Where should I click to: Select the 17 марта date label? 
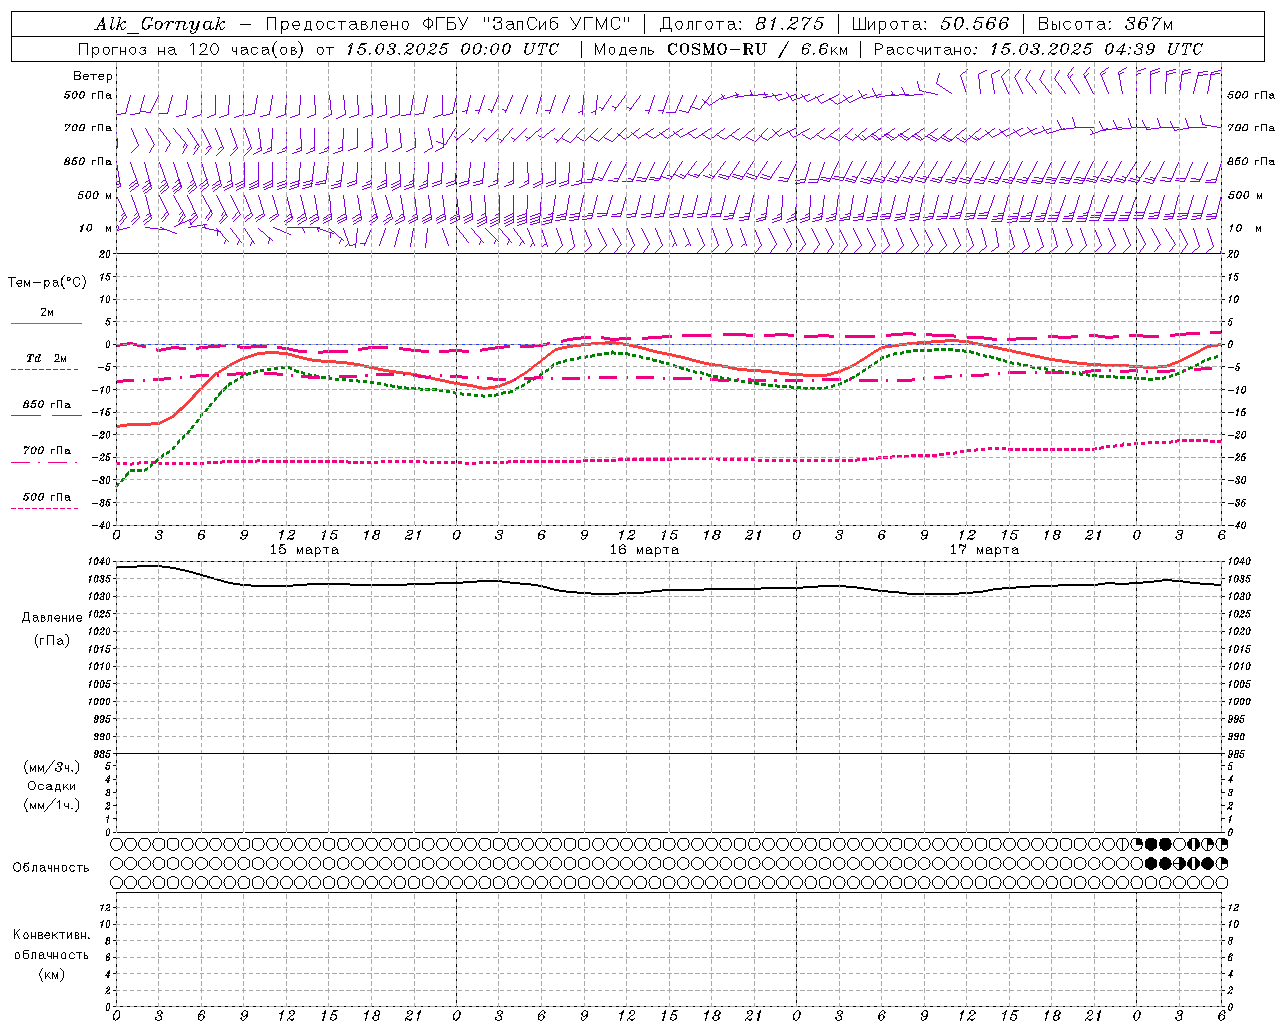[x=984, y=549]
